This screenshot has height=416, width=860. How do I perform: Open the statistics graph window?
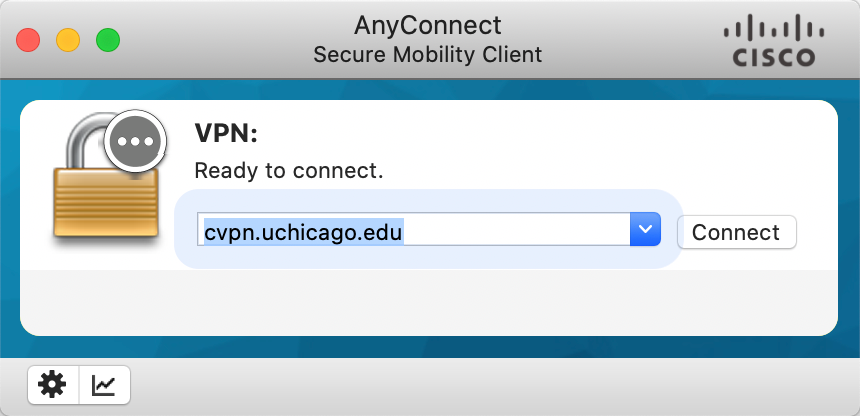pos(104,384)
